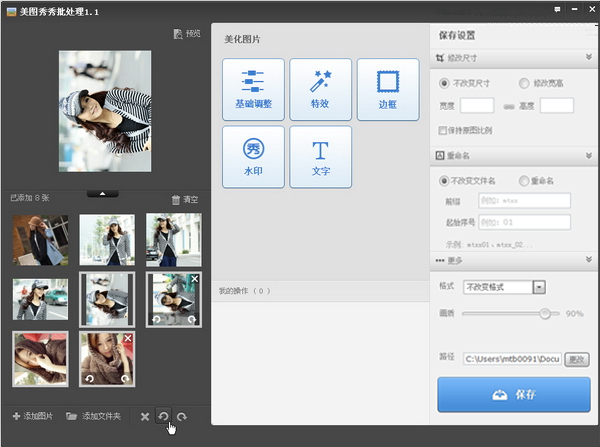Toggle the 保持原图比例 checkbox
Screen dimensions: 600x447
click(x=442, y=131)
